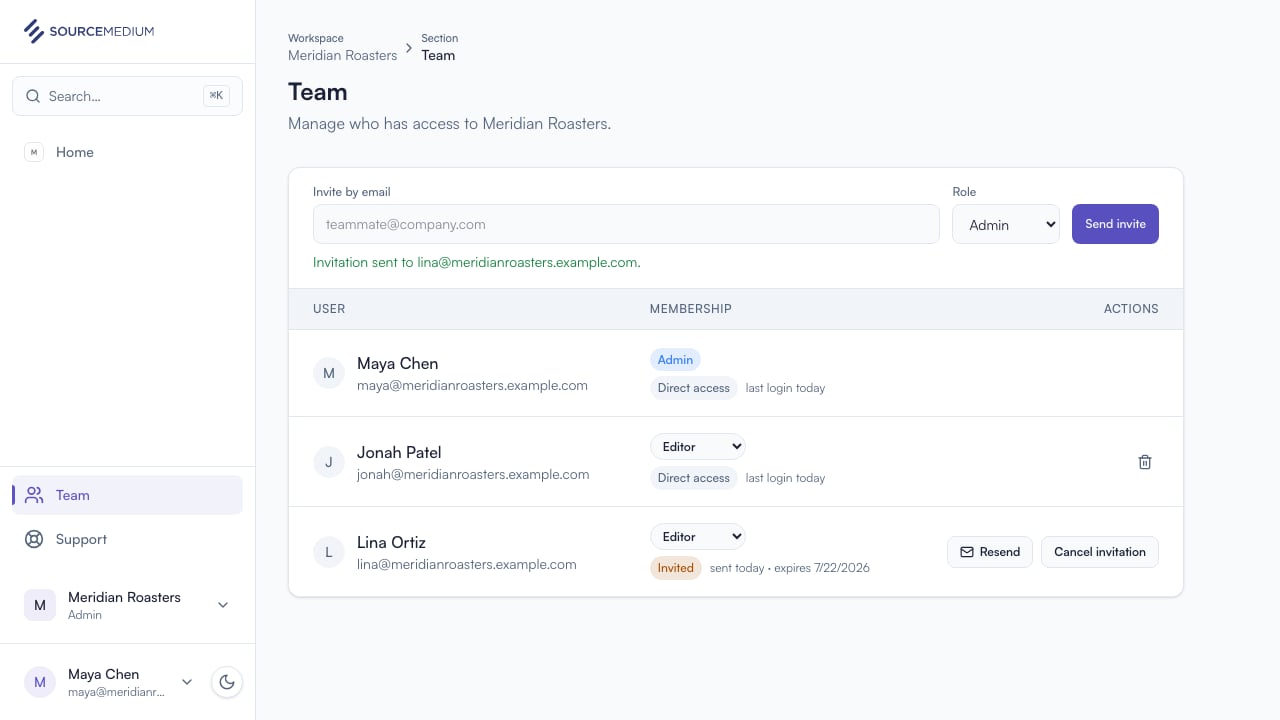The image size is (1280, 720).
Task: Go to Home in the sidebar
Action: coord(127,152)
